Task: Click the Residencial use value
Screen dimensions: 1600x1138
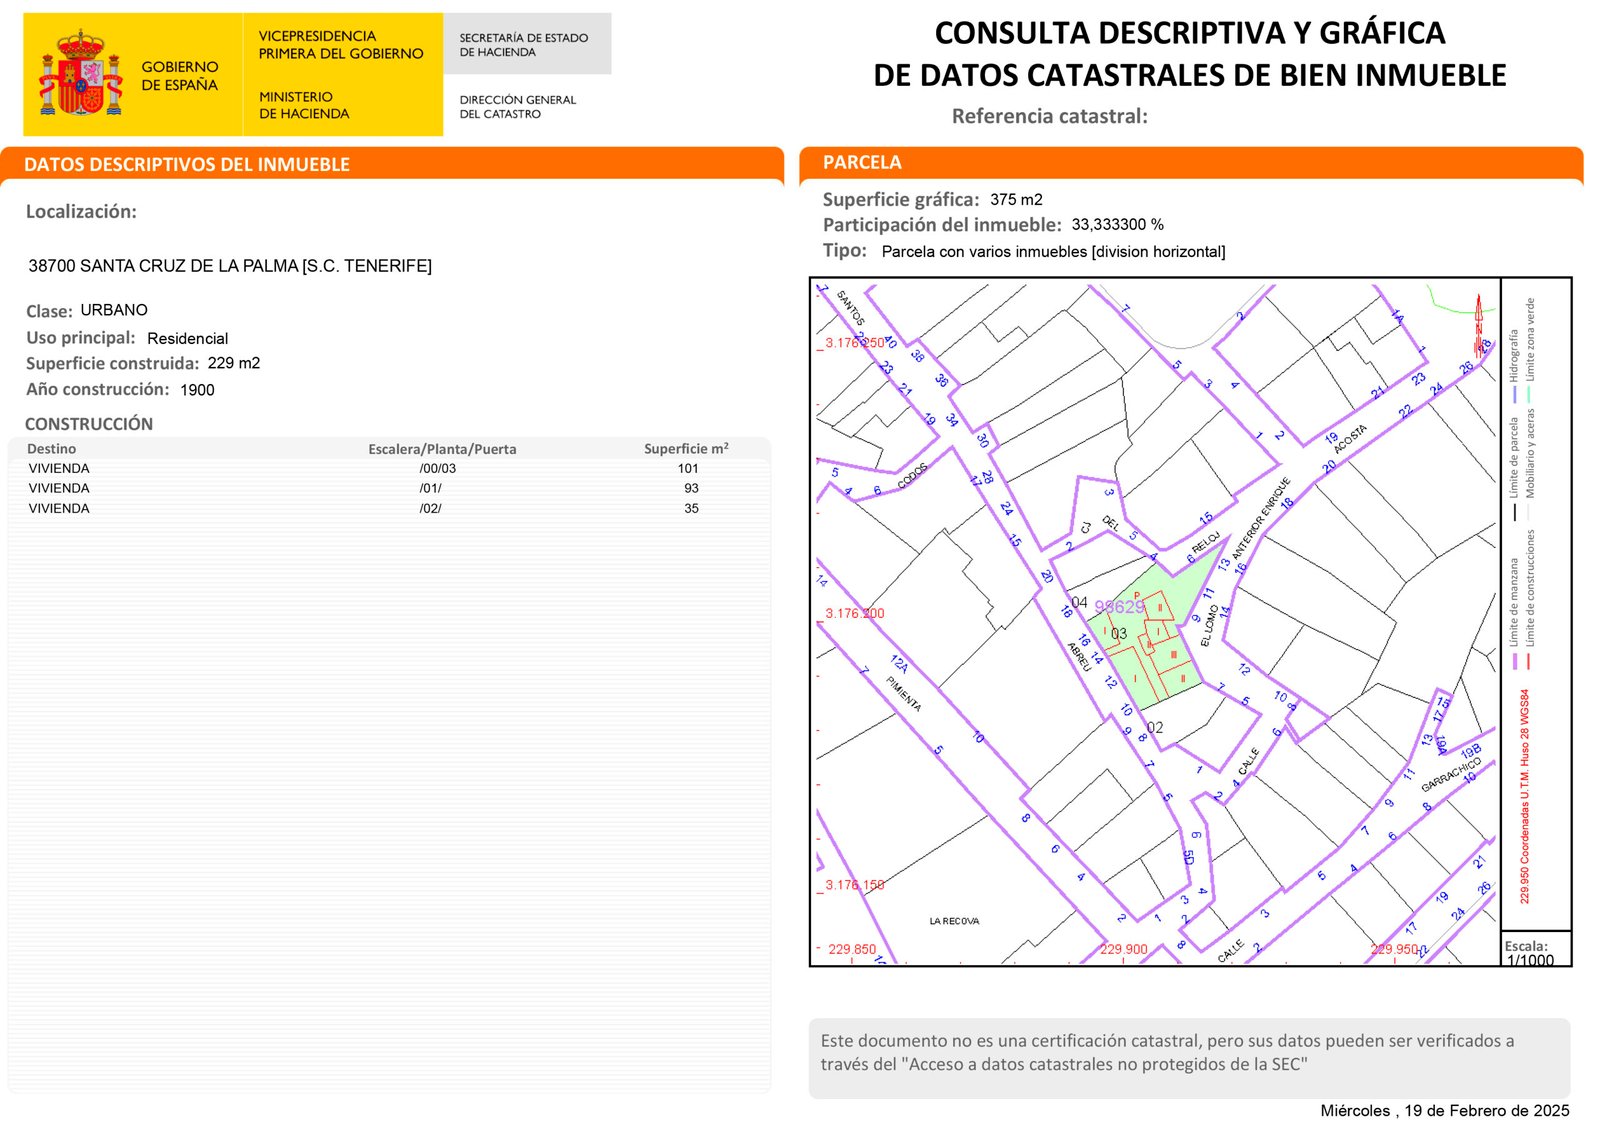Action: [187, 339]
